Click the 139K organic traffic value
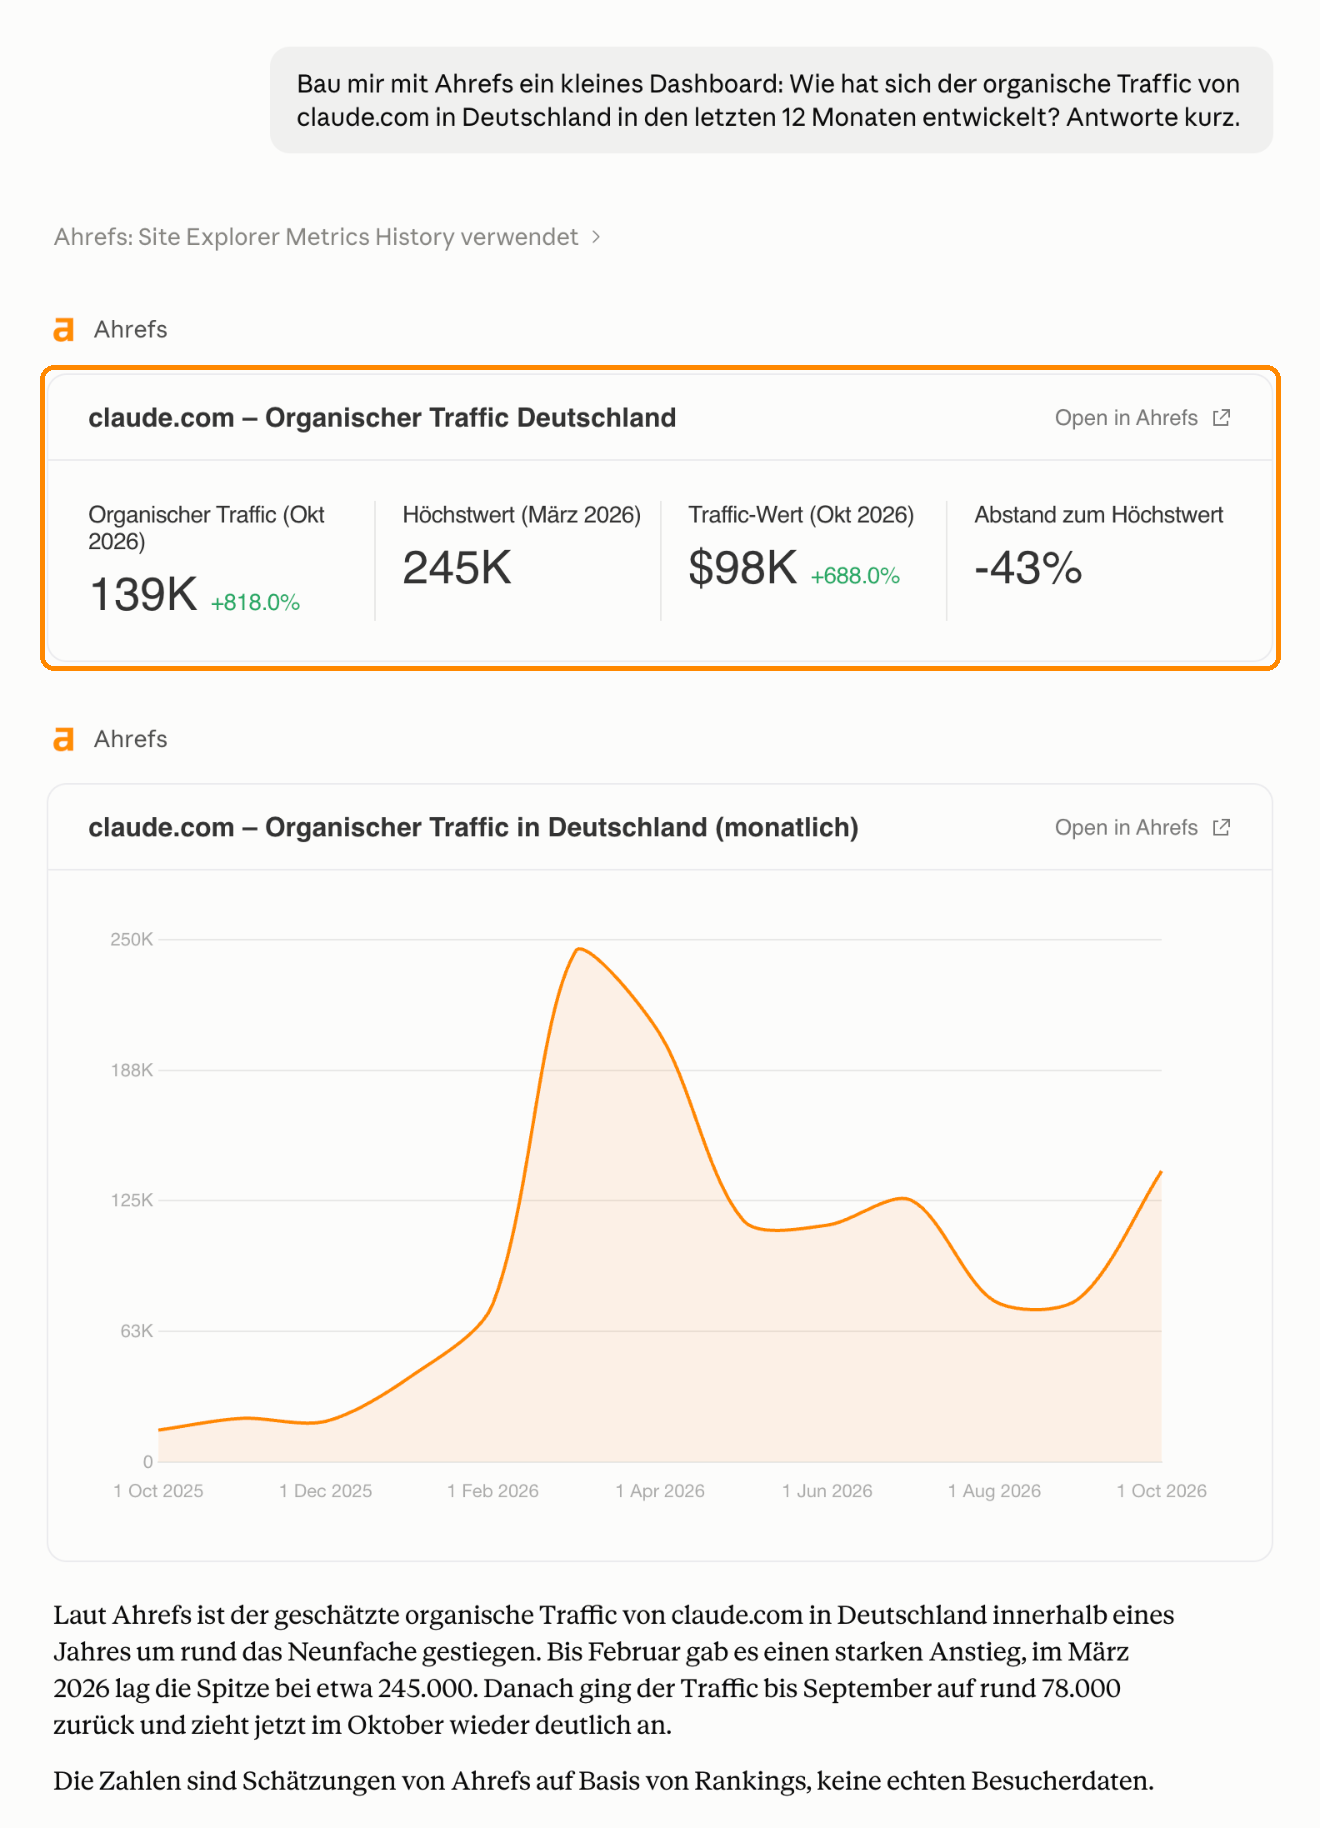Screen dimensions: 1320x1828 [x=144, y=595]
